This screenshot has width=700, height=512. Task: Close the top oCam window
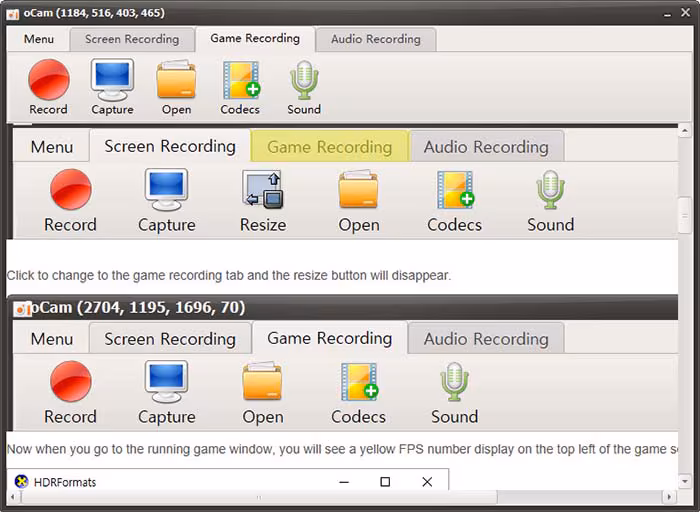click(x=686, y=12)
